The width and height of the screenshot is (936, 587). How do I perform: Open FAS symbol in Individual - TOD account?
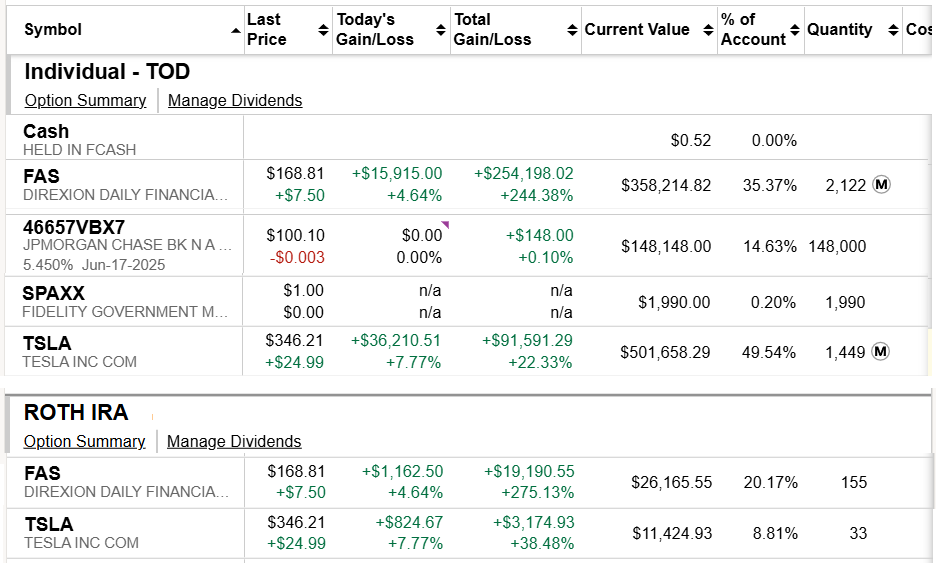(x=41, y=176)
